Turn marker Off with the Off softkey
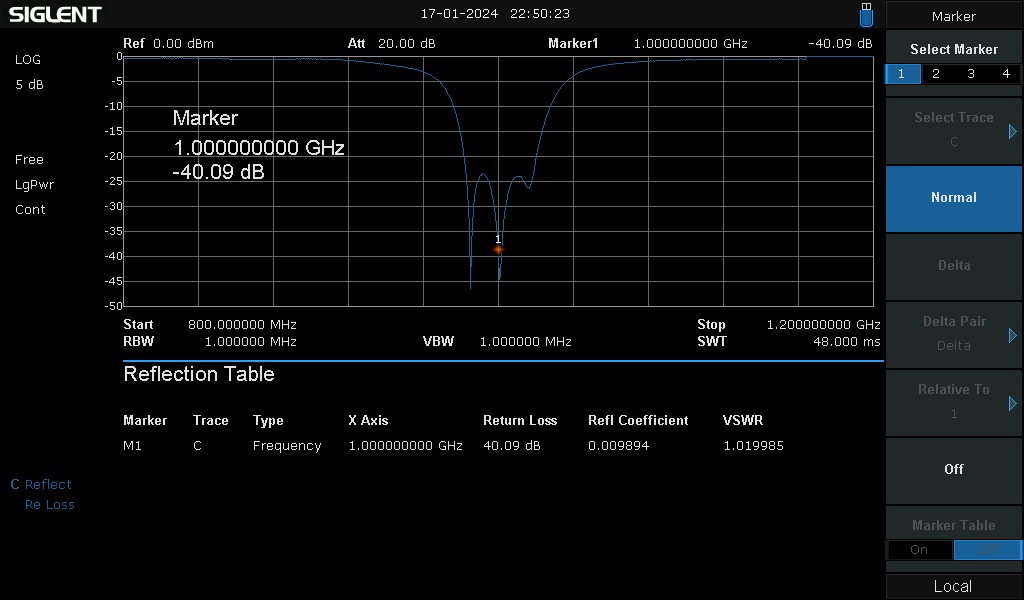 coord(953,469)
